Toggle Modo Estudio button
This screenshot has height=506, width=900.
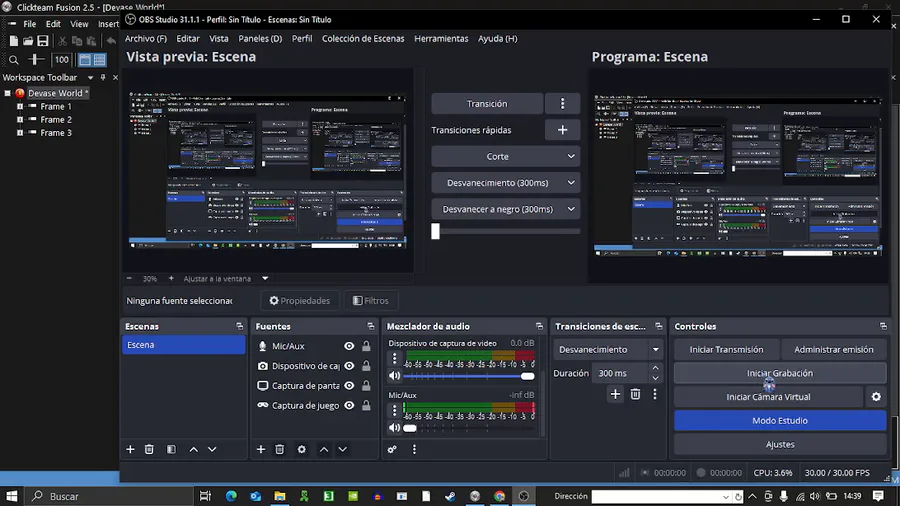tap(780, 421)
